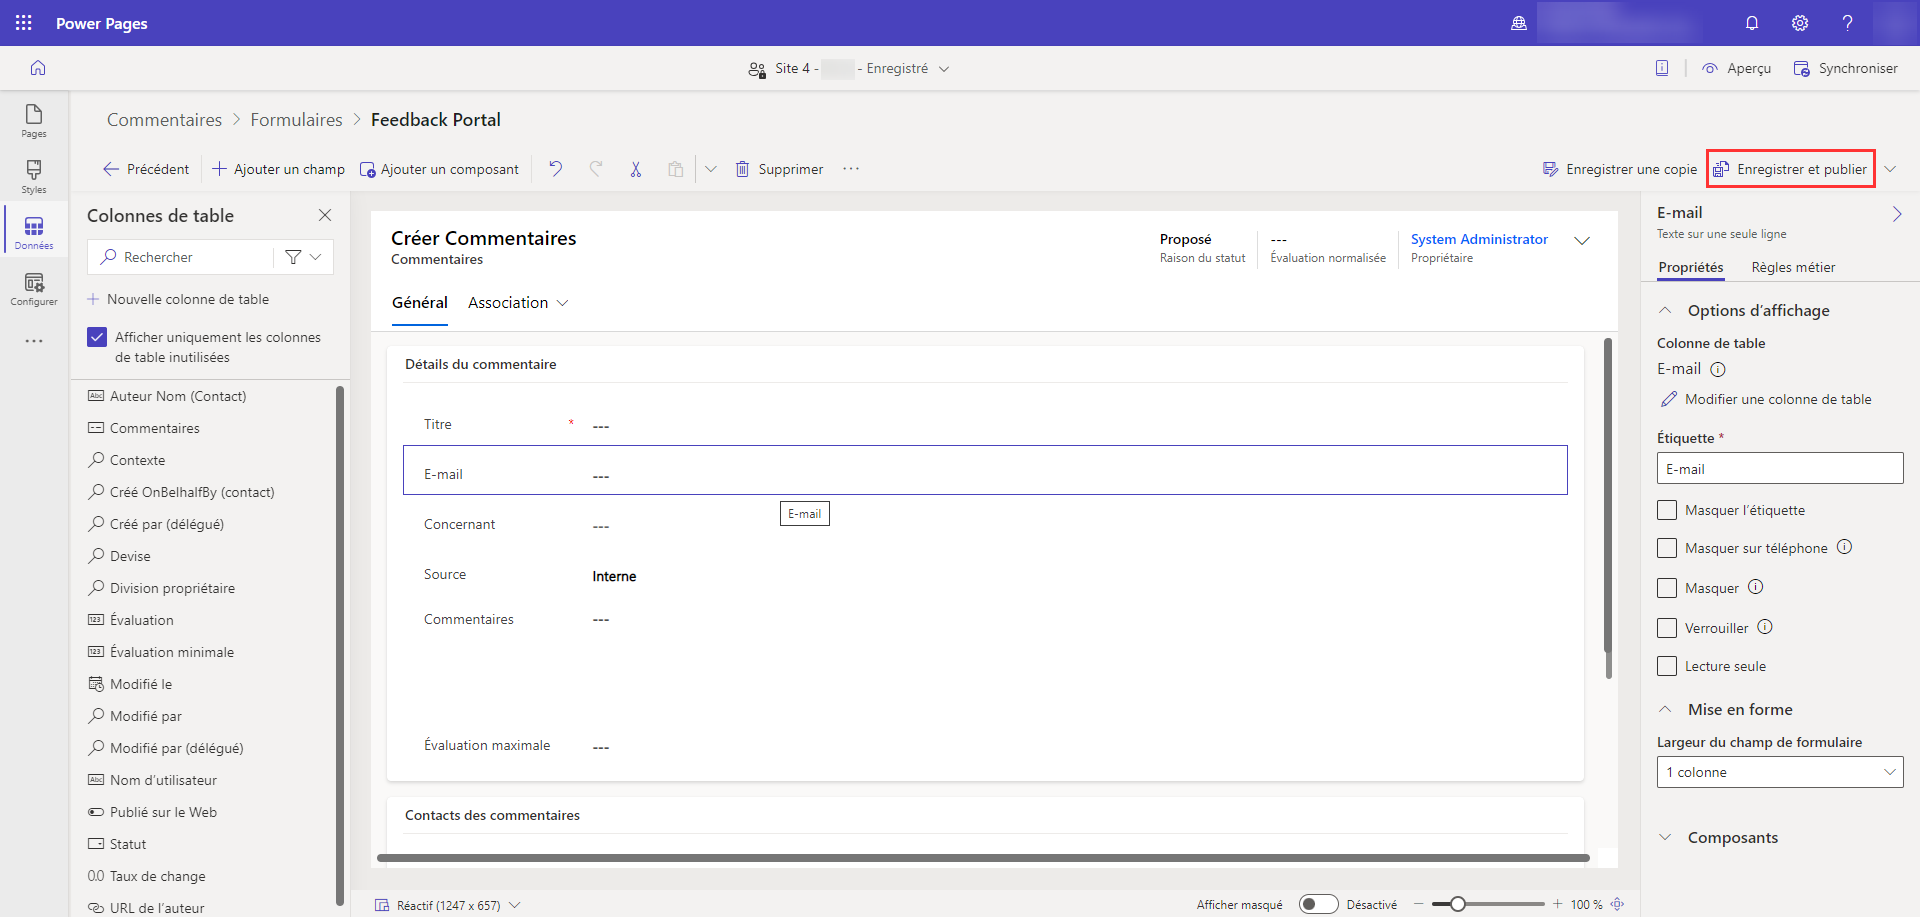
Task: Collapse the Options d'affichage section
Action: [x=1665, y=311]
